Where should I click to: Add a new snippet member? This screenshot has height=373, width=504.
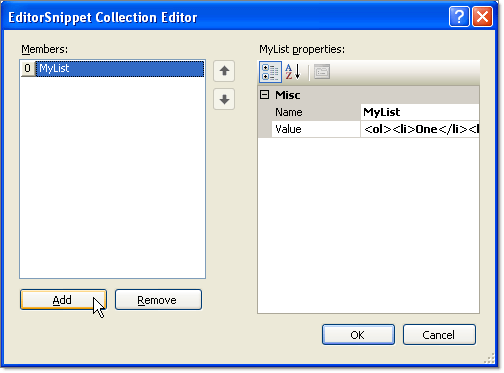(x=63, y=300)
